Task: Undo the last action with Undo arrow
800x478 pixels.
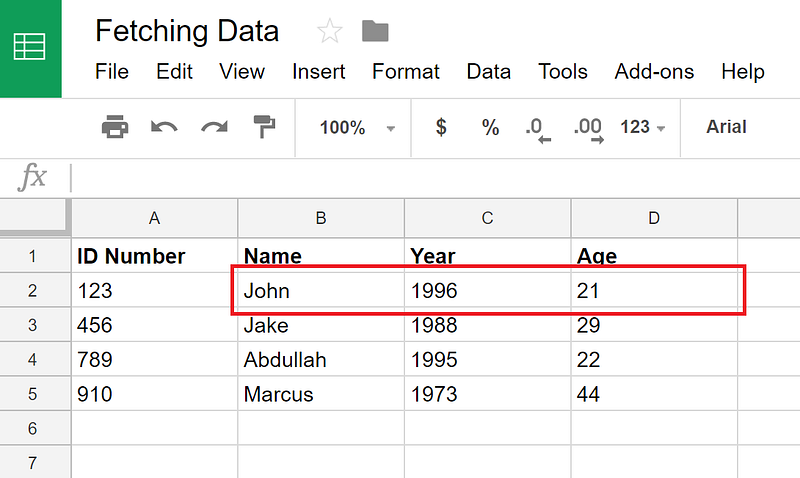Action: tap(164, 128)
